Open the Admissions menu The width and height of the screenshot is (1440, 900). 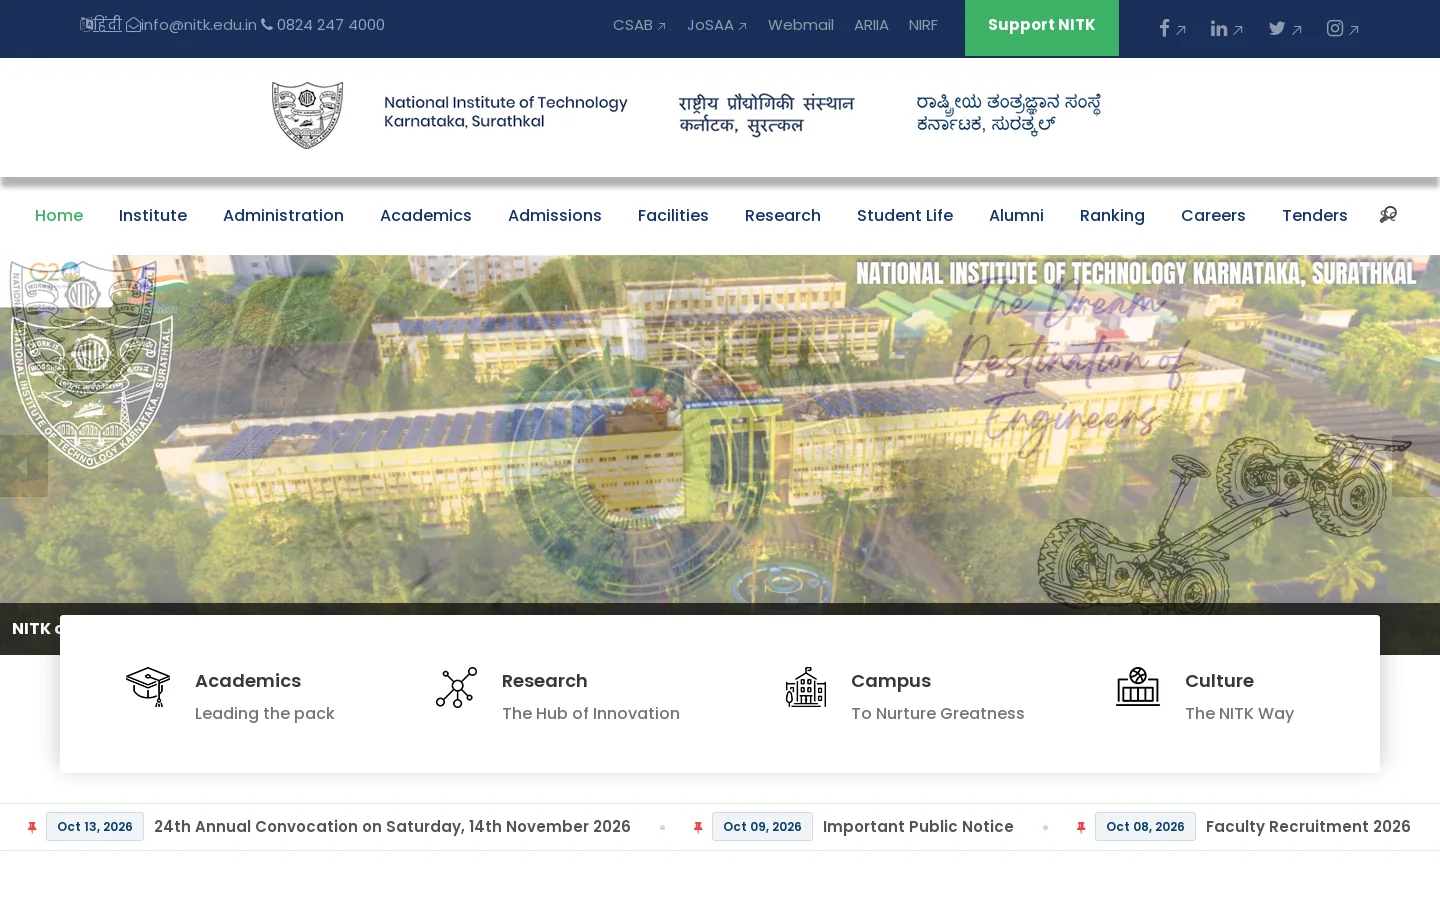(x=555, y=215)
